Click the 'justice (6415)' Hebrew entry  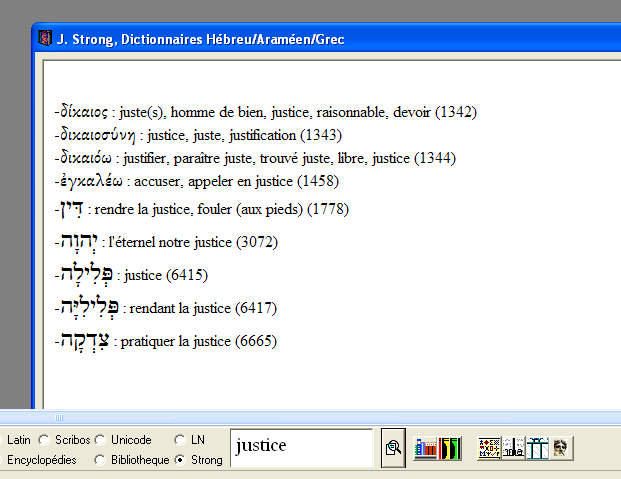[131, 275]
